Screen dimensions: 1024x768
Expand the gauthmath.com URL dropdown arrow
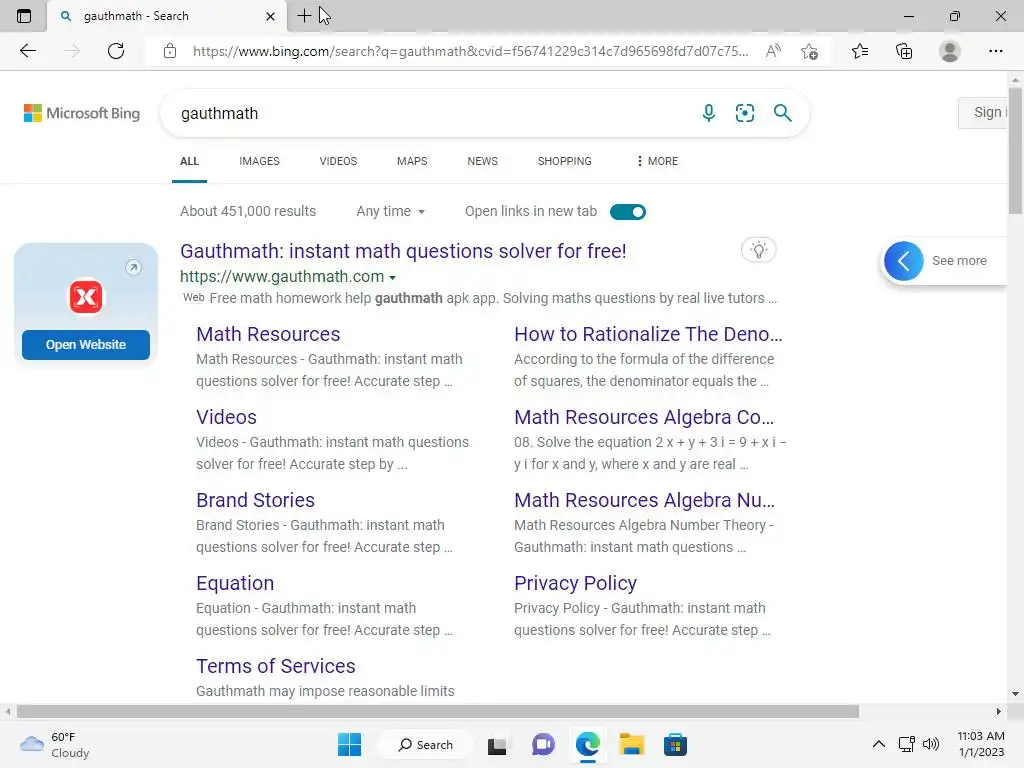click(x=392, y=278)
